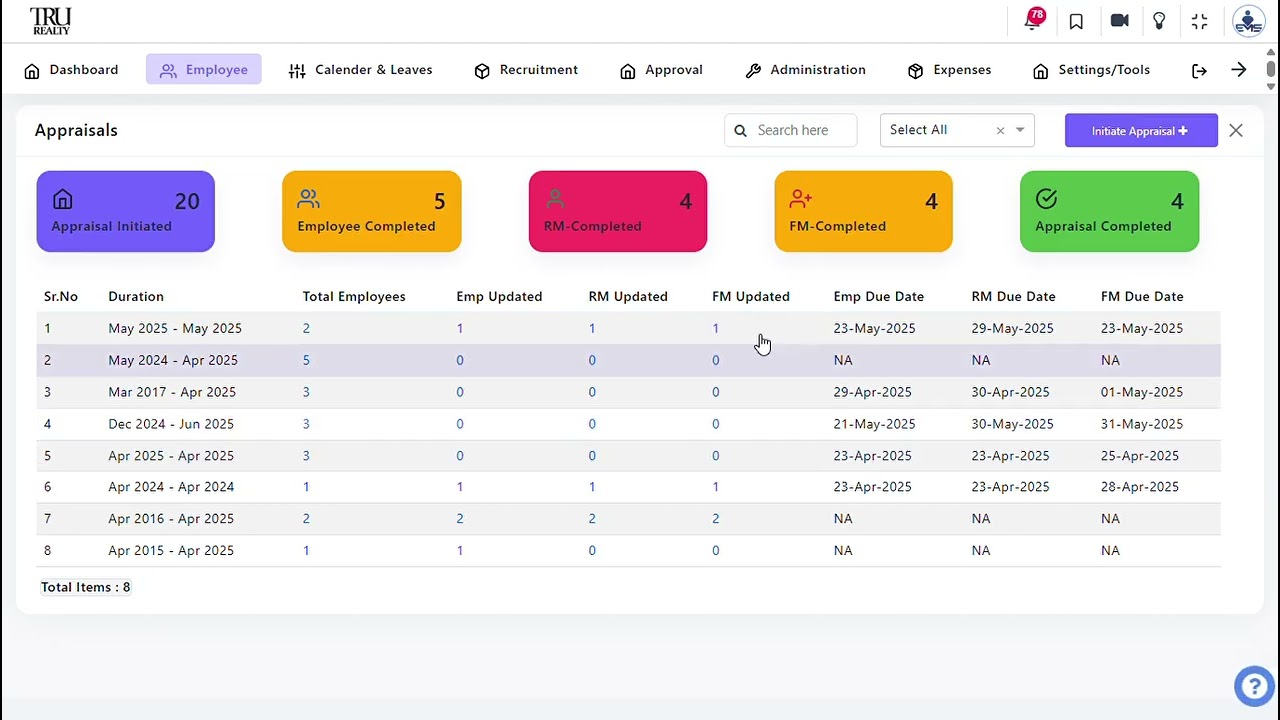Open Total Employees 2 for May 2025 row
Viewport: 1280px width, 720px height.
(x=306, y=328)
